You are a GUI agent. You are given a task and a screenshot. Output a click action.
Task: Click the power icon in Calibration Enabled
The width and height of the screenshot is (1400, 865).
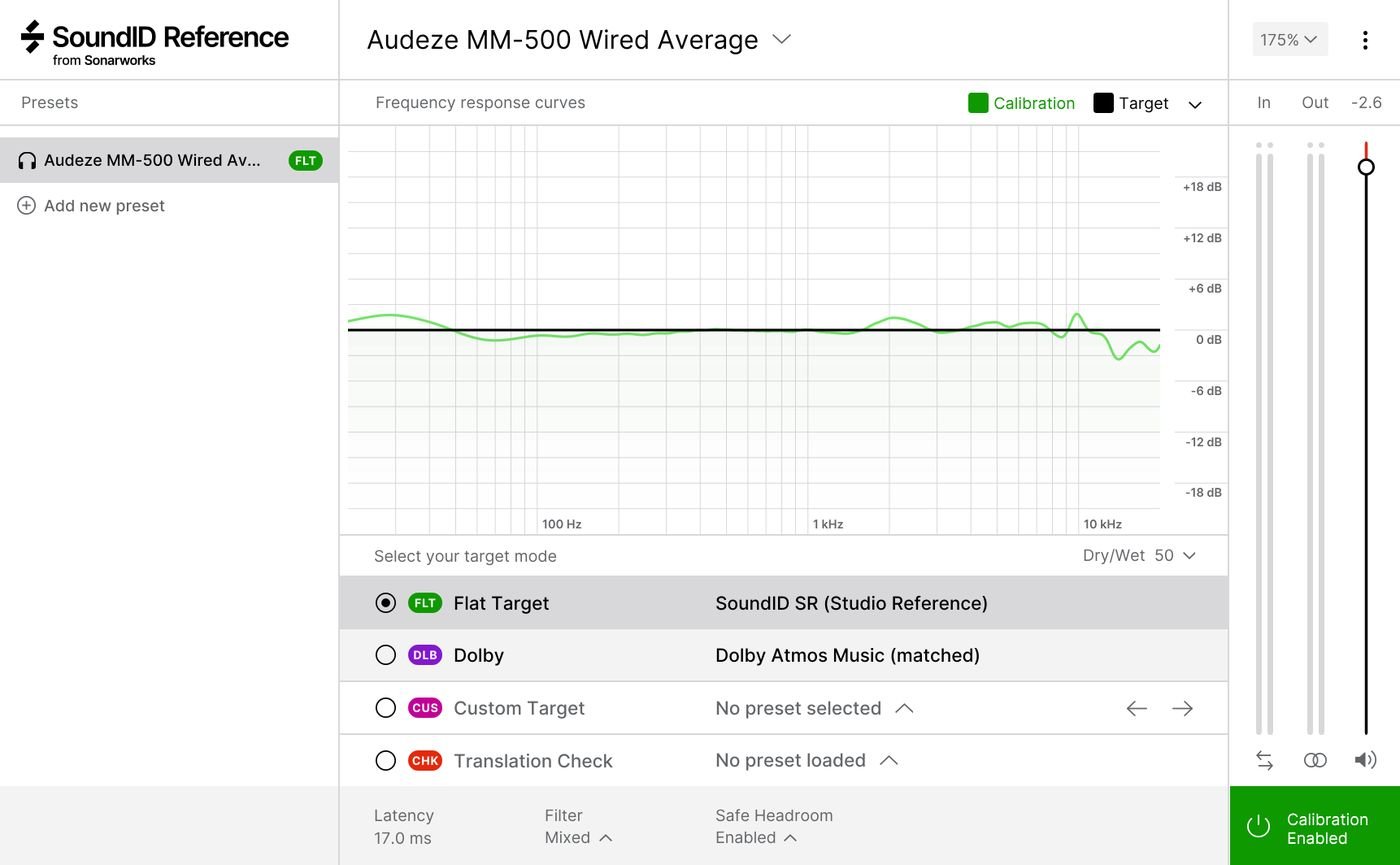[x=1258, y=826]
